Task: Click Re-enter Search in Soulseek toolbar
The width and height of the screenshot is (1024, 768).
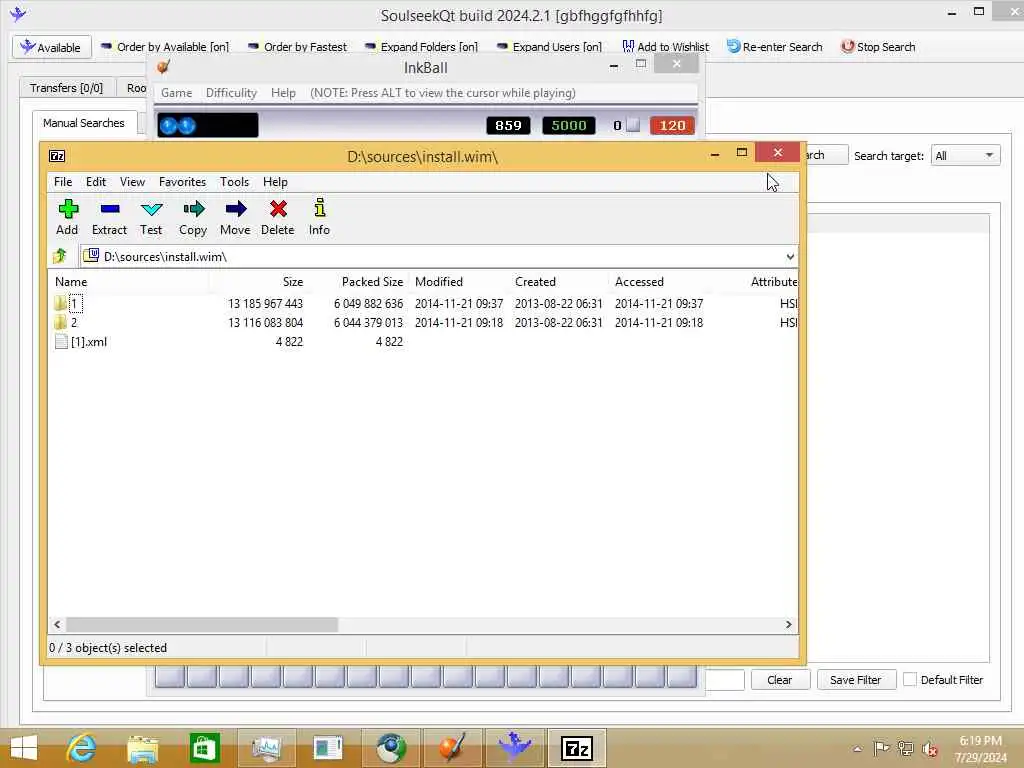Action: [775, 47]
